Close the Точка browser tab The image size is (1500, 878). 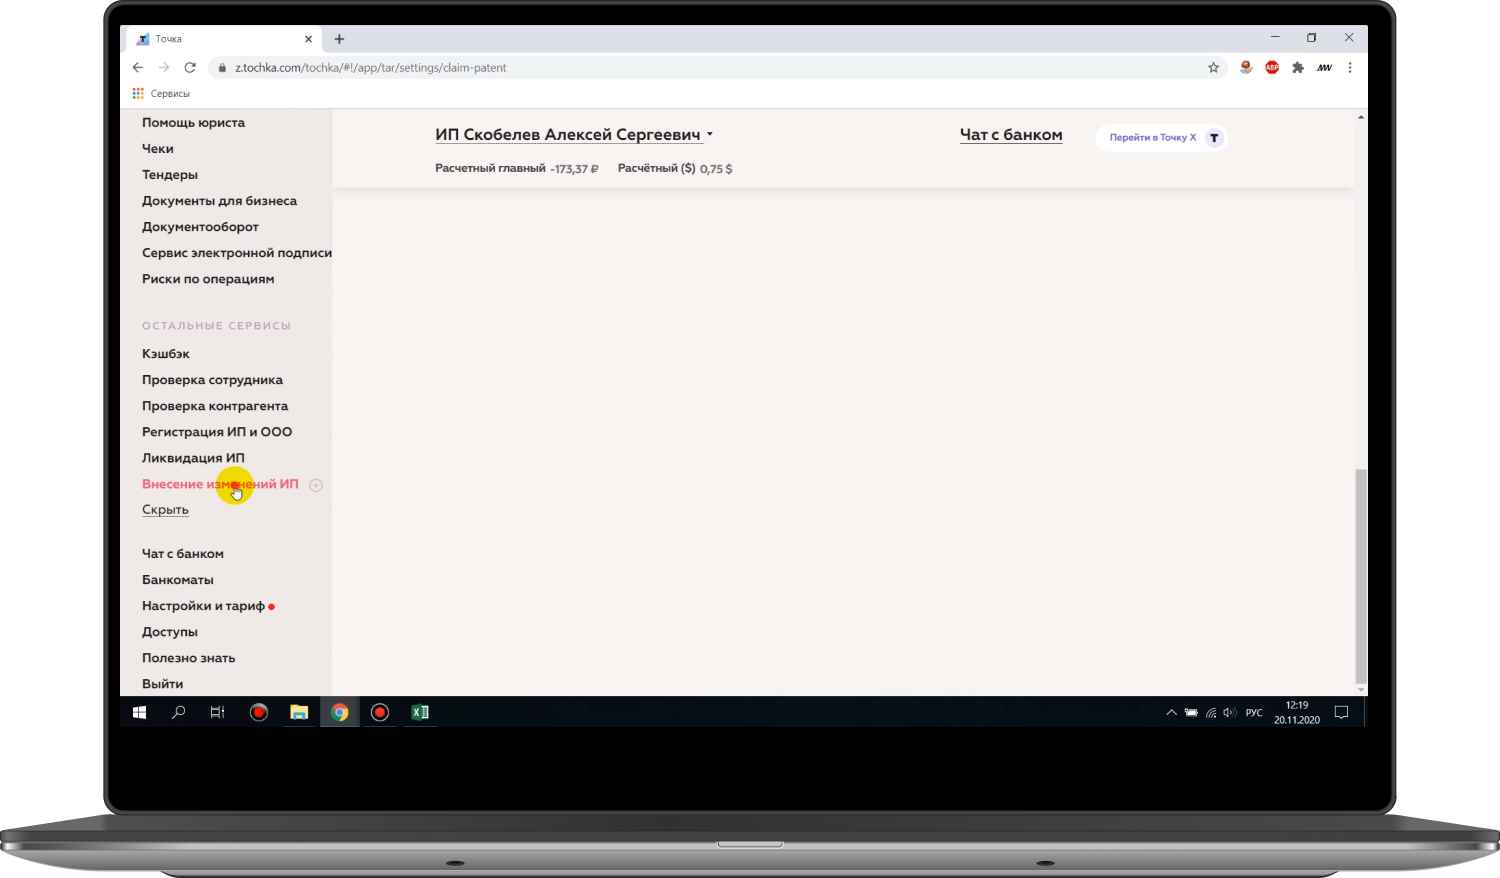point(308,39)
